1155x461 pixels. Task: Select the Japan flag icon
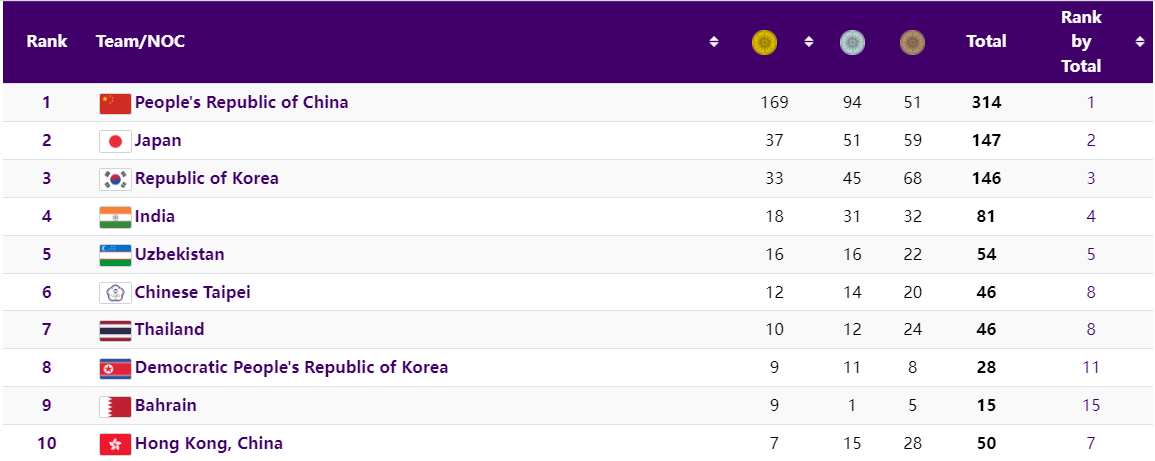coord(115,141)
